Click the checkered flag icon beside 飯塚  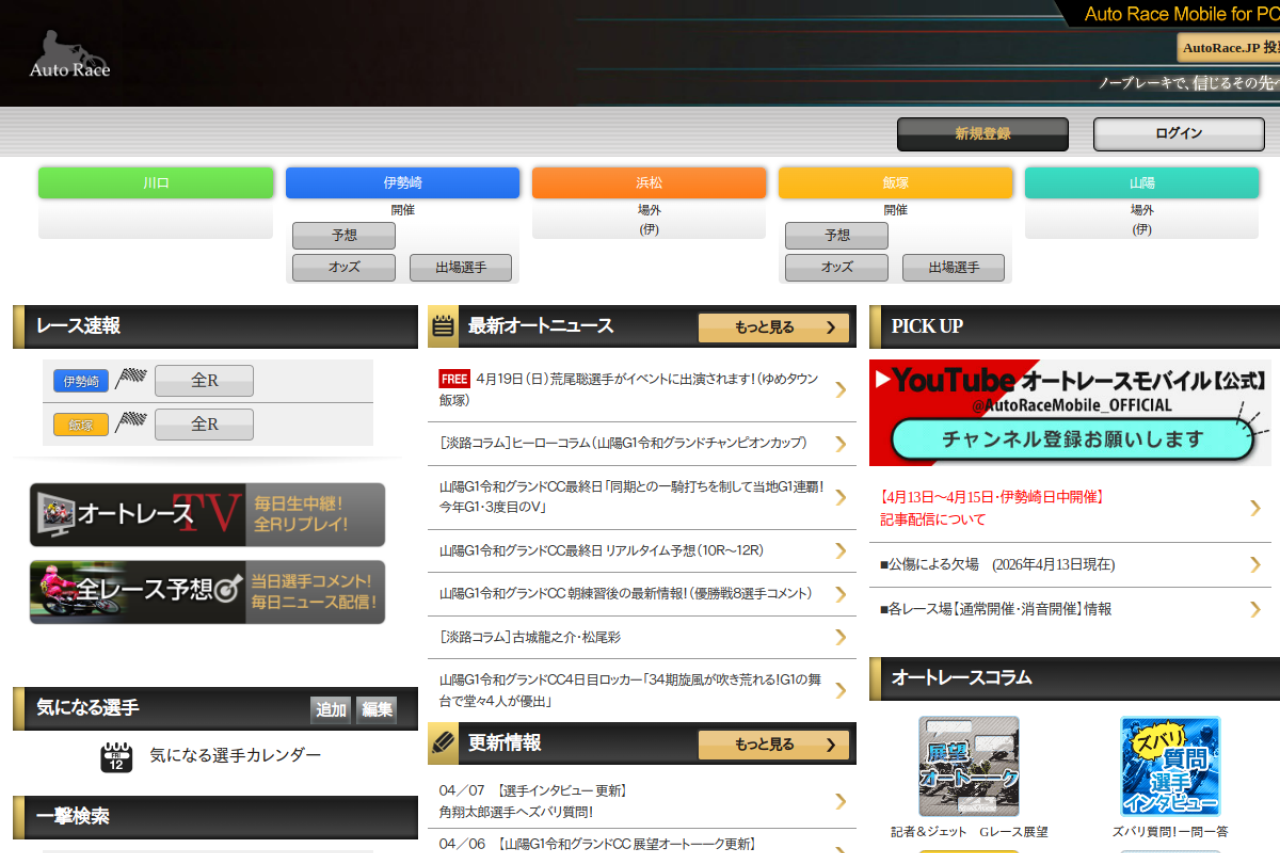coord(131,424)
